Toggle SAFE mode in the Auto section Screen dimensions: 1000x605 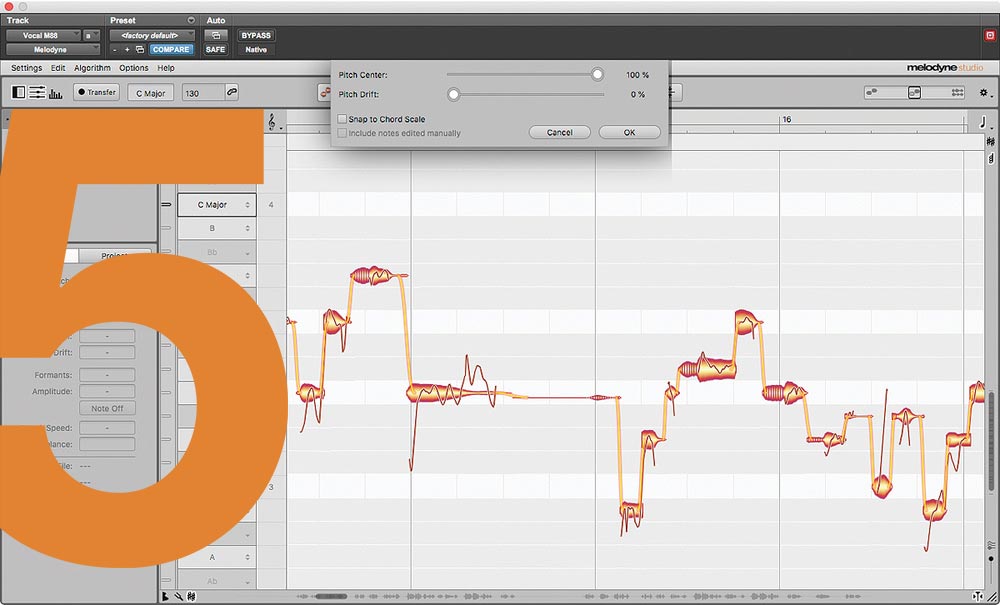(x=216, y=48)
